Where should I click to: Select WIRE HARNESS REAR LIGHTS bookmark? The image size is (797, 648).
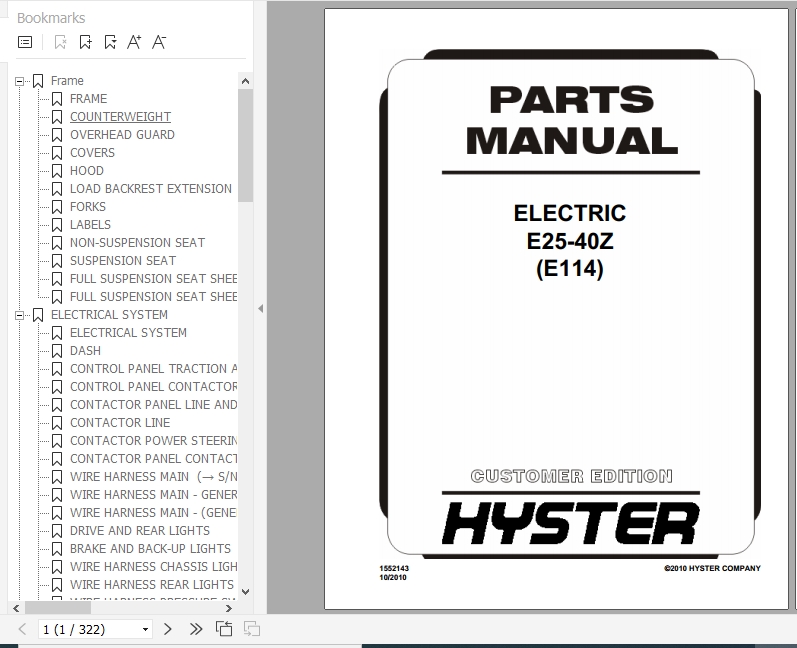click(151, 585)
